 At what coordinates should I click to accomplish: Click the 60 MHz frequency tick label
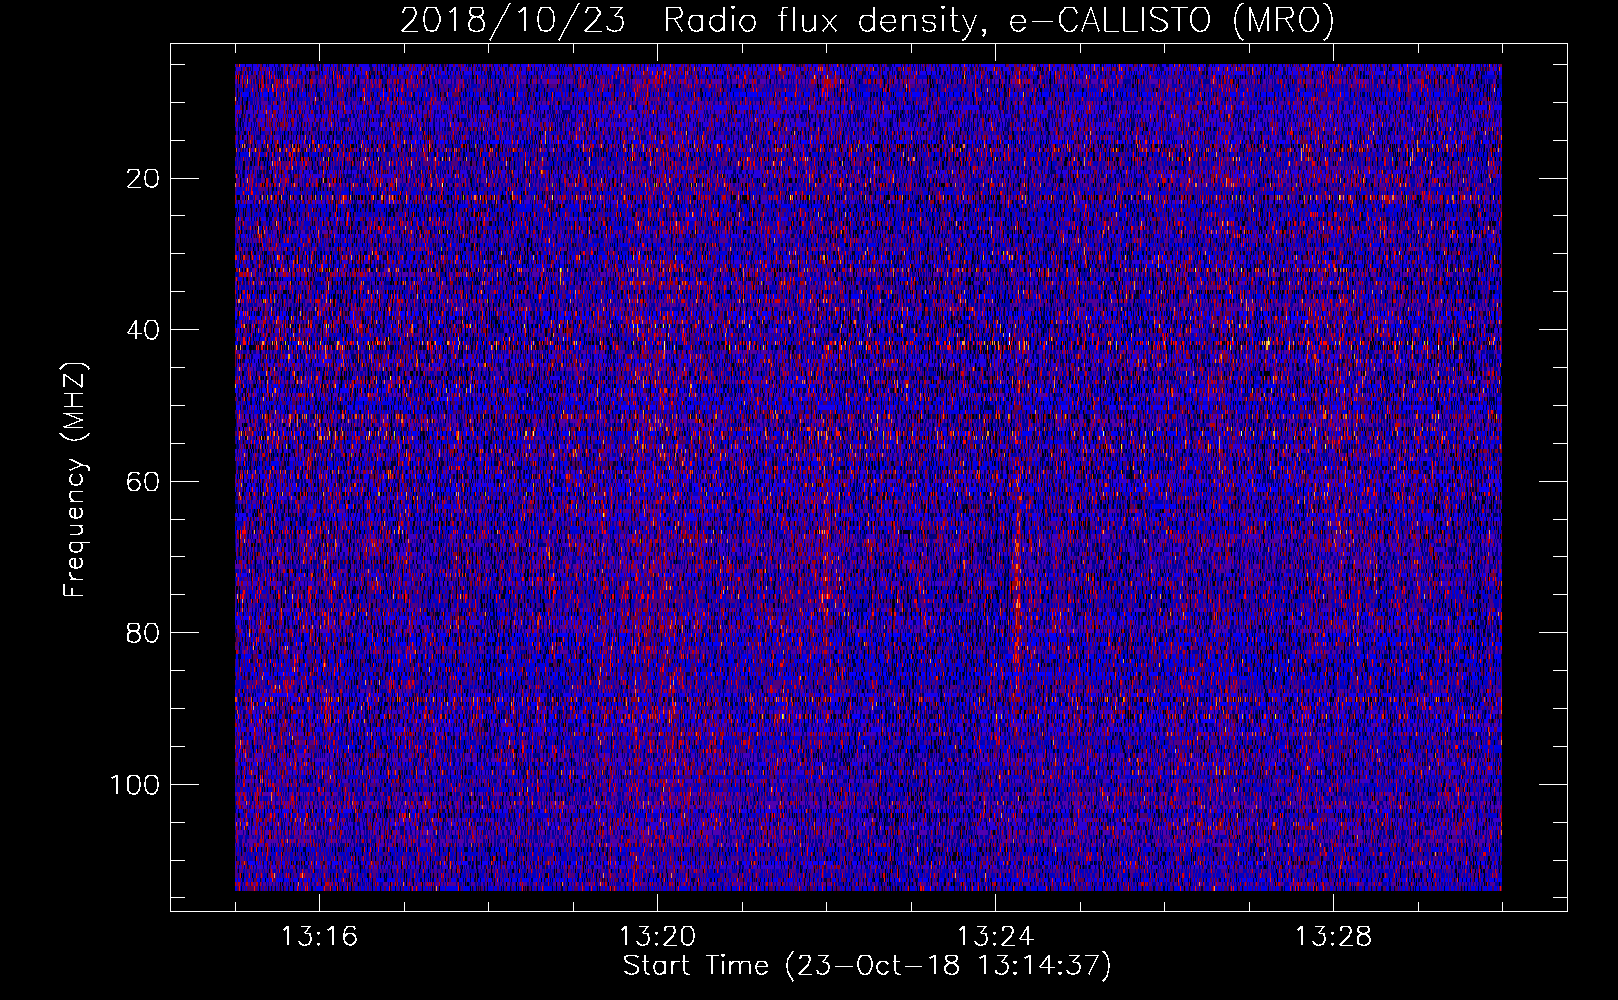click(144, 482)
